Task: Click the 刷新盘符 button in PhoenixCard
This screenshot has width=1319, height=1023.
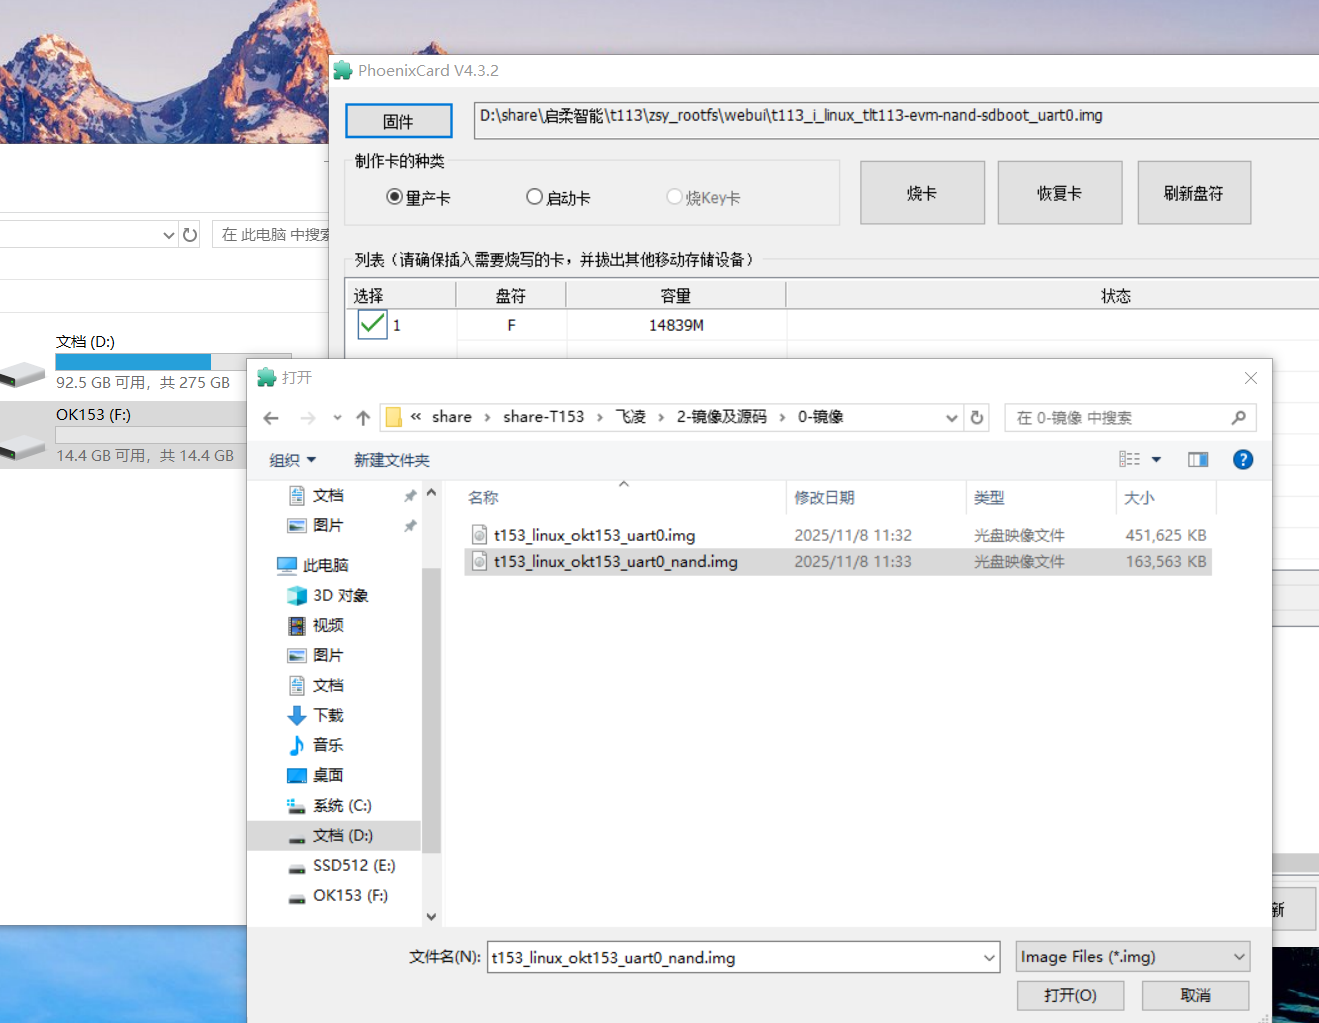Action: tap(1194, 193)
